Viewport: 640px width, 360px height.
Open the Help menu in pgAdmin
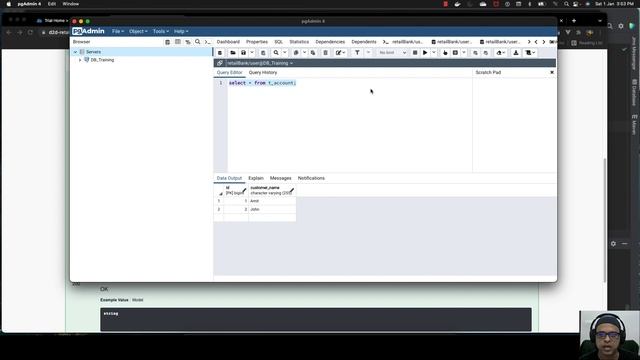point(181,31)
